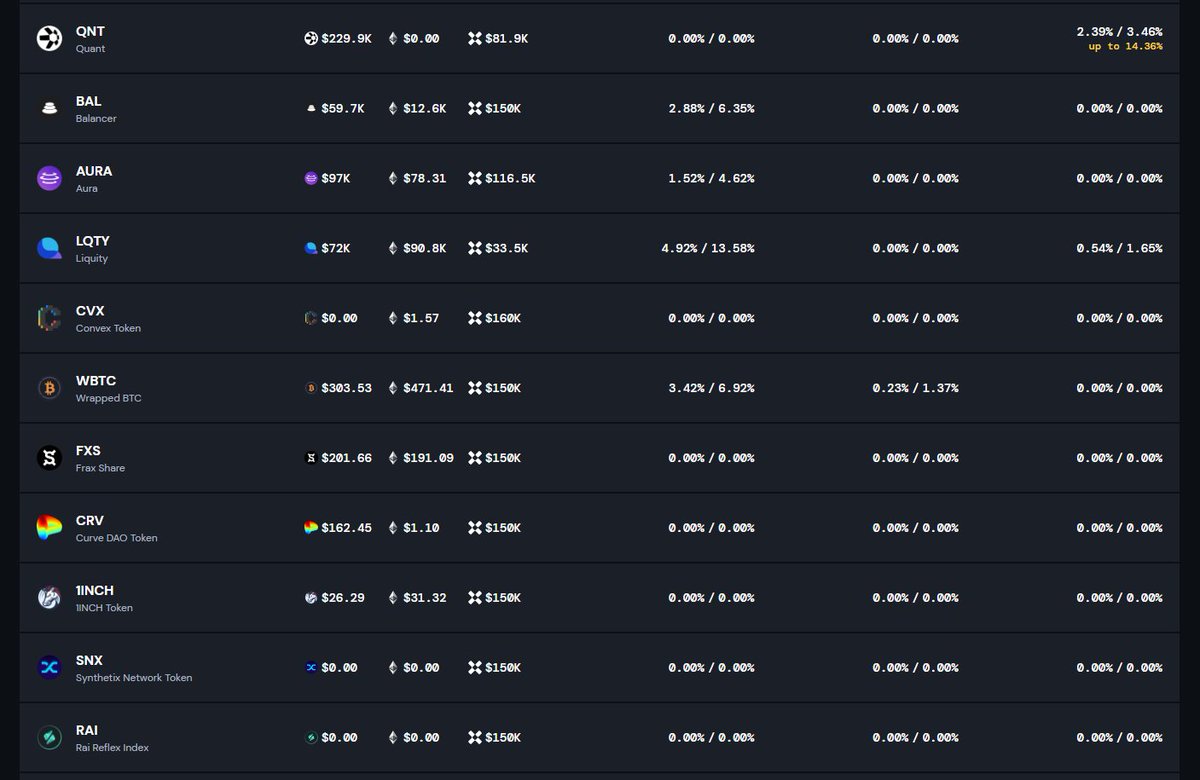Viewport: 1200px width, 780px height.
Task: Select the 2.39% / 3.46% value
Action: coord(1119,32)
